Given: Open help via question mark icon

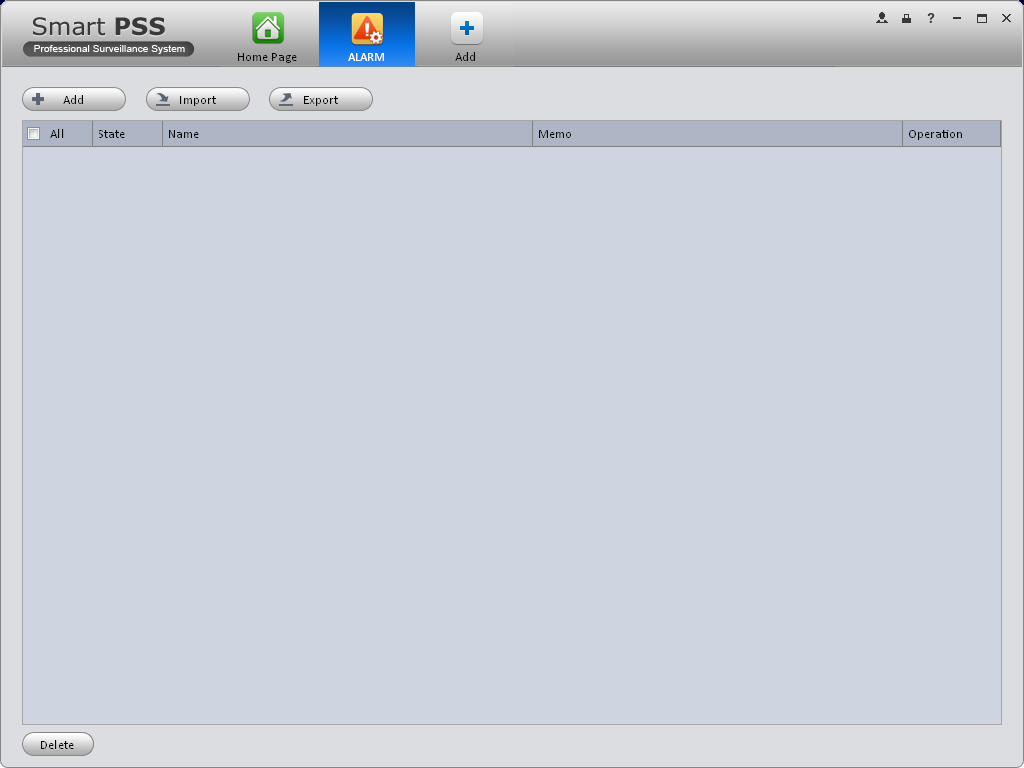Looking at the screenshot, I should point(931,18).
